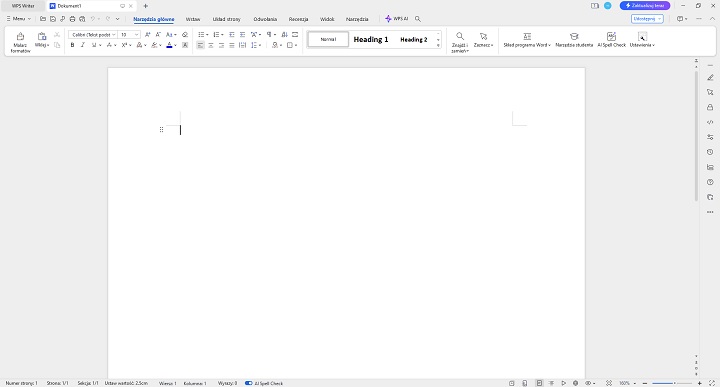Viewport: 720px width, 387px height.
Task: Click the WPS AI sparkle icon
Action: pos(388,19)
